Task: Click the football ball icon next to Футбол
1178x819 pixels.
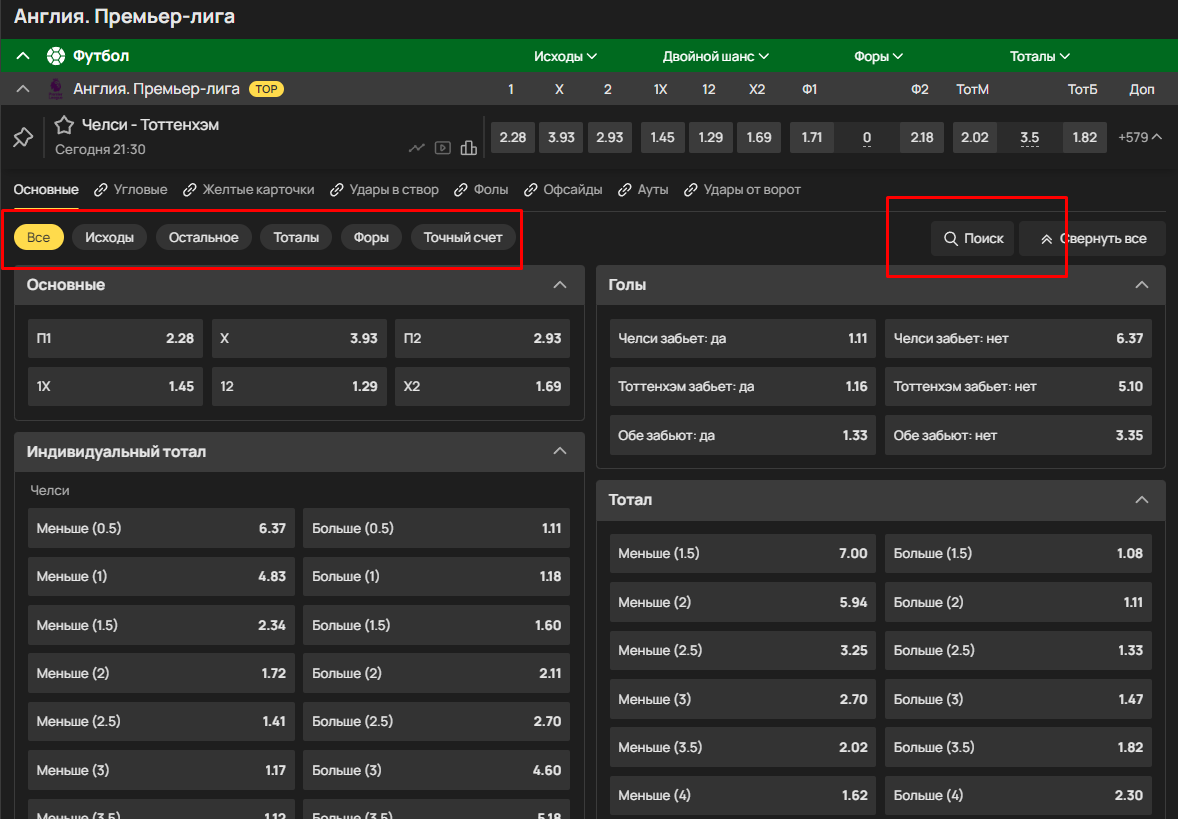Action: (56, 56)
